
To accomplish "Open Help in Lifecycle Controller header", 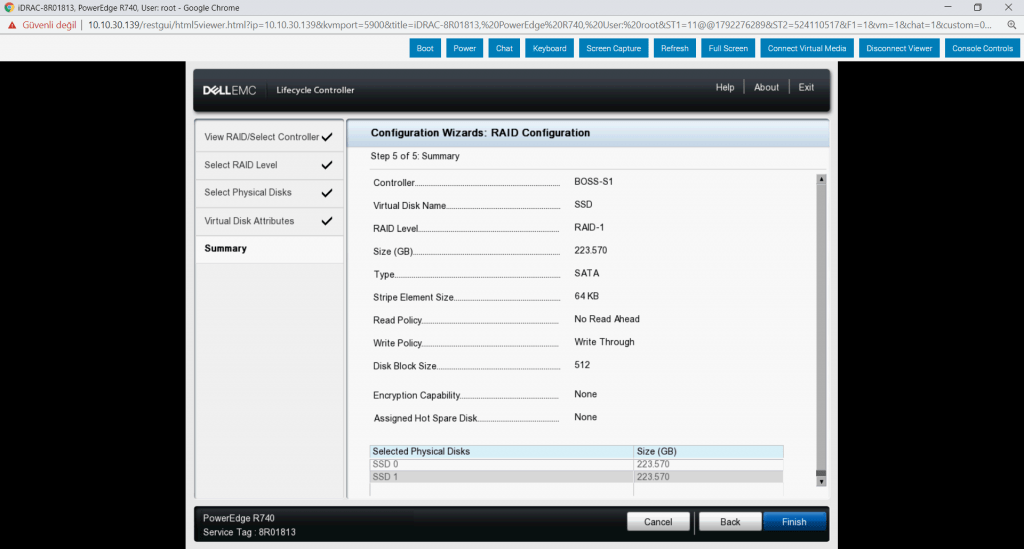I will point(725,88).
